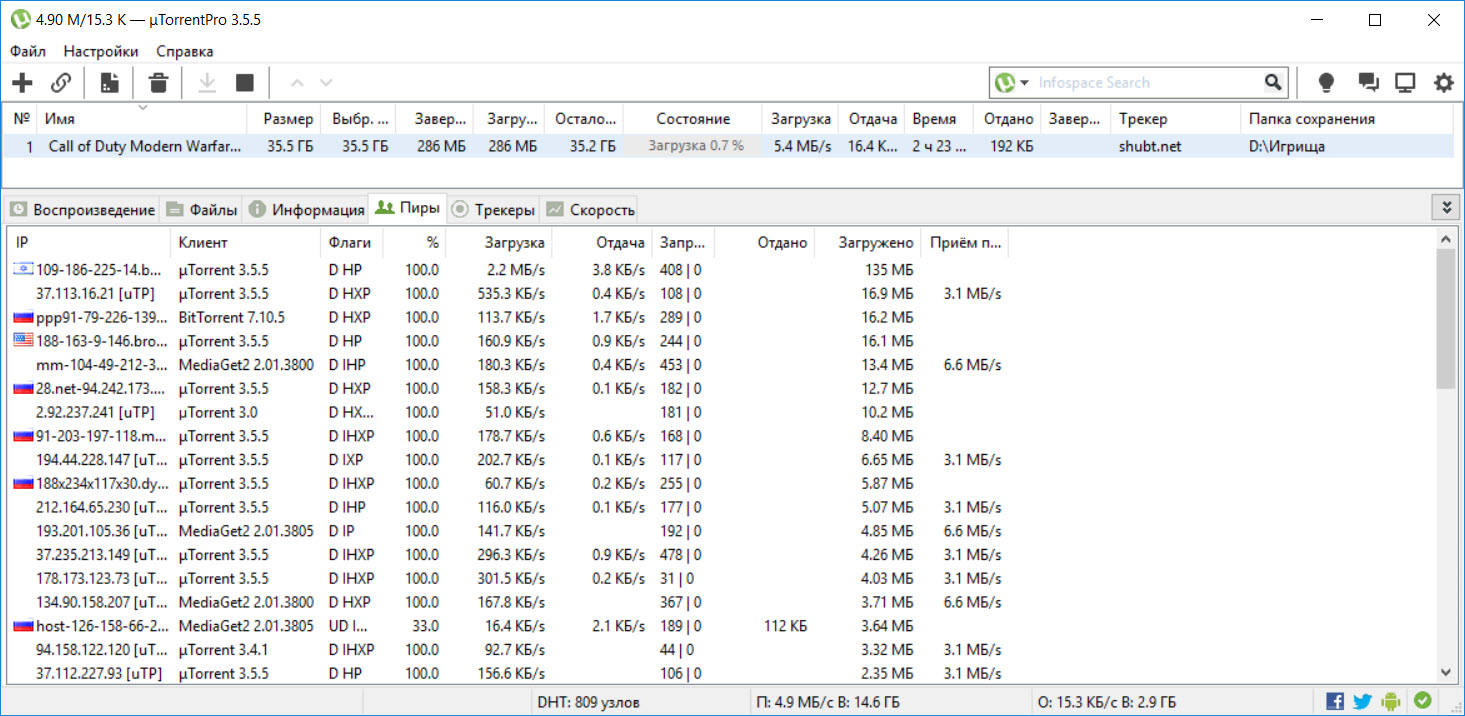Click the Twitter icon in status bar

click(1363, 701)
